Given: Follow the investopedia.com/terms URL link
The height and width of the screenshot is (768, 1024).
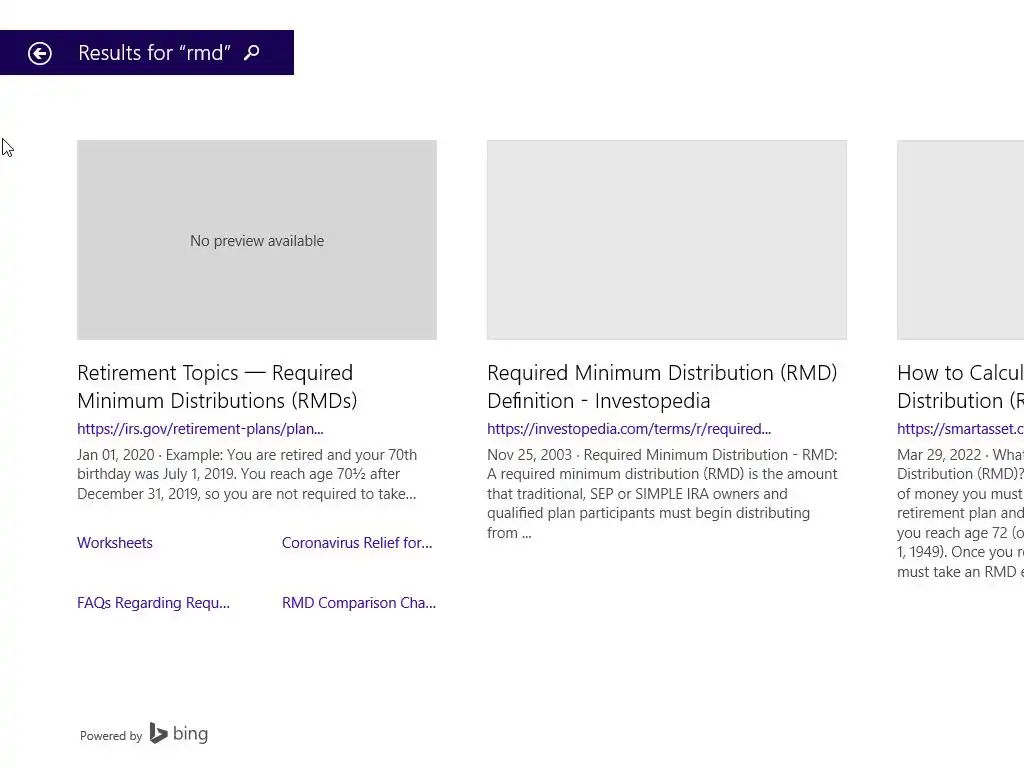Looking at the screenshot, I should (629, 429).
